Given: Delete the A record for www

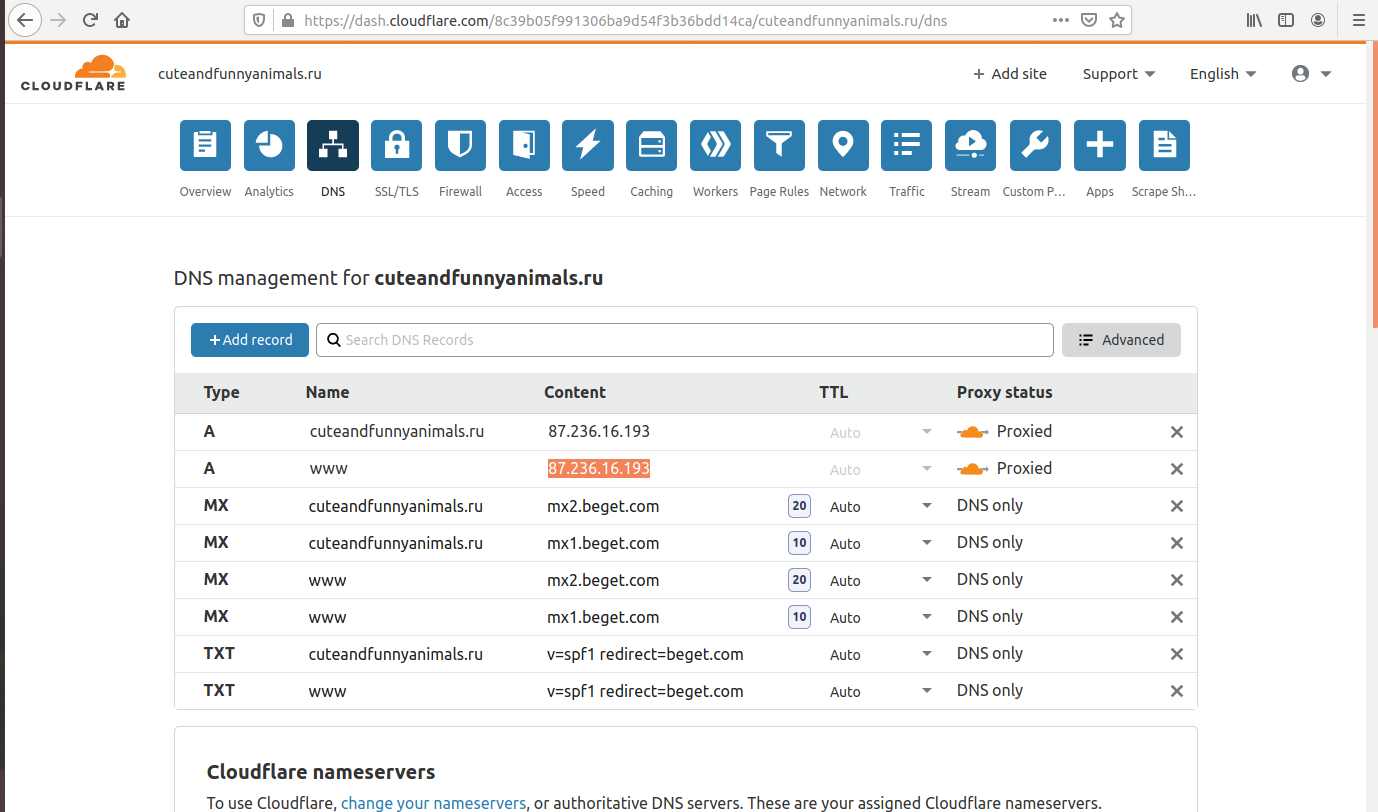Looking at the screenshot, I should click(x=1177, y=469).
